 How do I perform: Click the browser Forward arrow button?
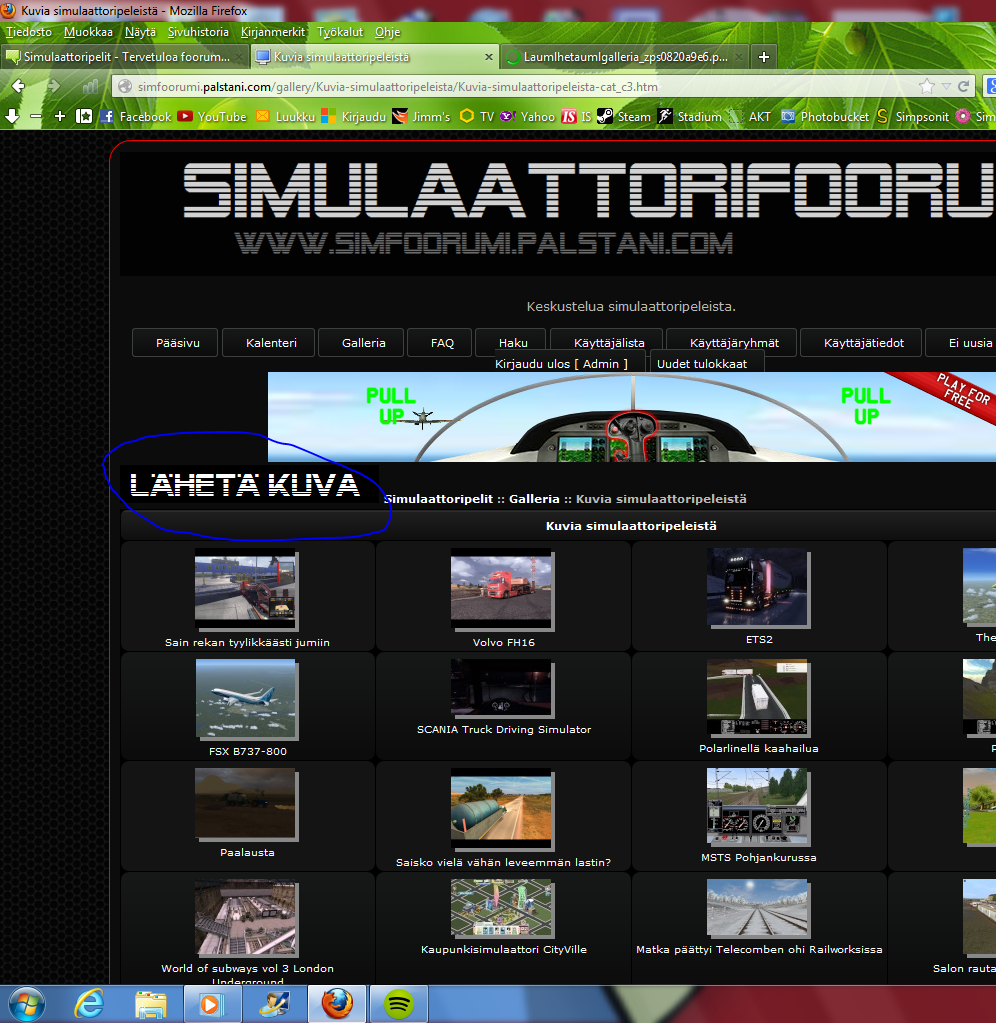[53, 86]
